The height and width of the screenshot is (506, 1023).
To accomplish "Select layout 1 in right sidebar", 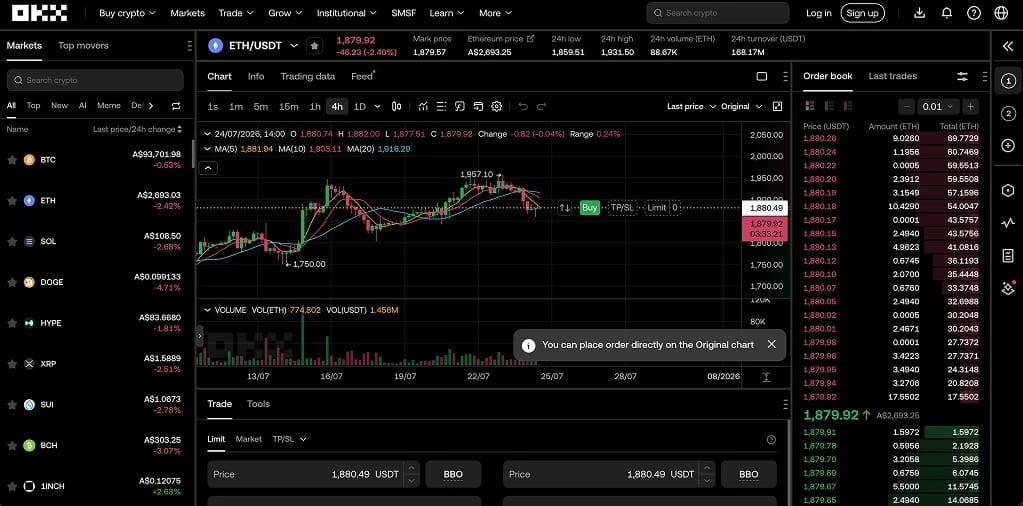I will pyautogui.click(x=1008, y=81).
